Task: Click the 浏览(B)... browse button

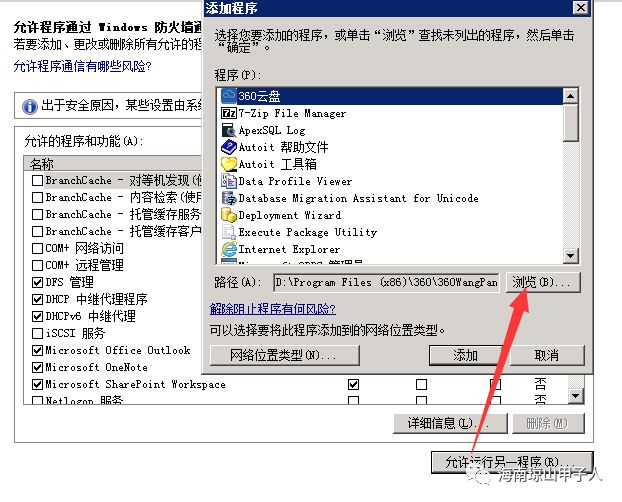Action: coord(543,282)
